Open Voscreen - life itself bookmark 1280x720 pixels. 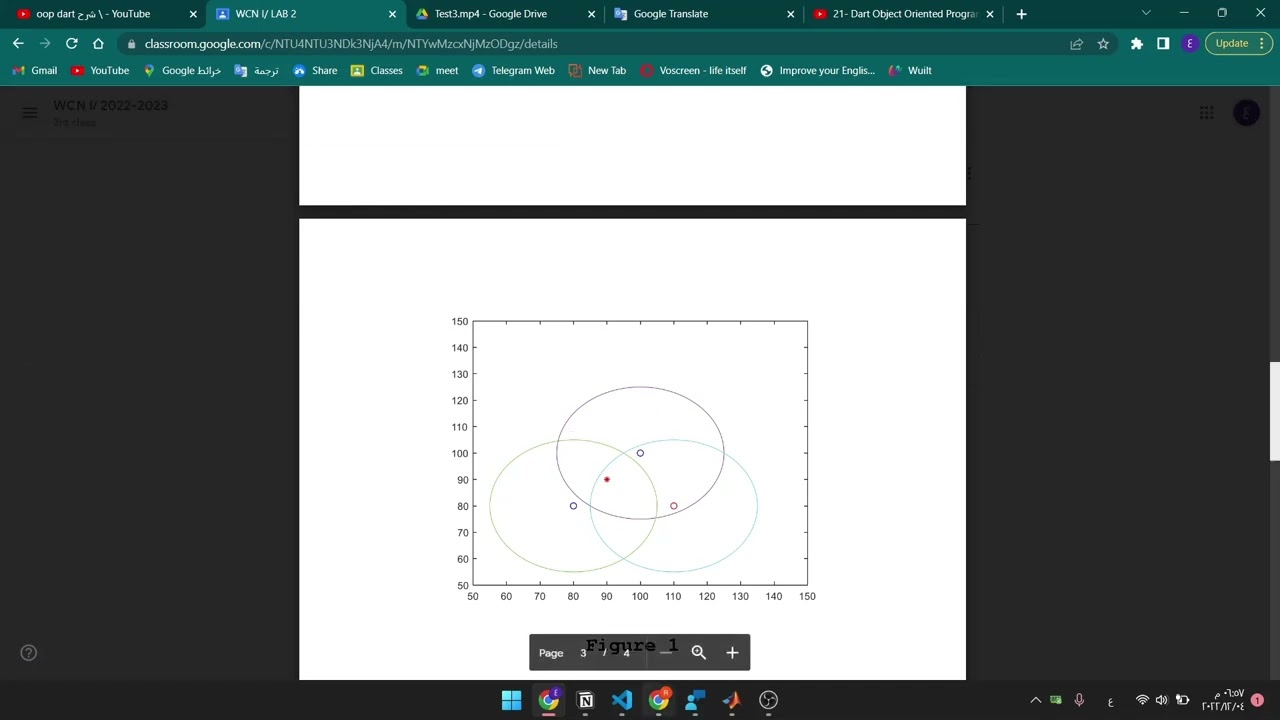(x=693, y=71)
